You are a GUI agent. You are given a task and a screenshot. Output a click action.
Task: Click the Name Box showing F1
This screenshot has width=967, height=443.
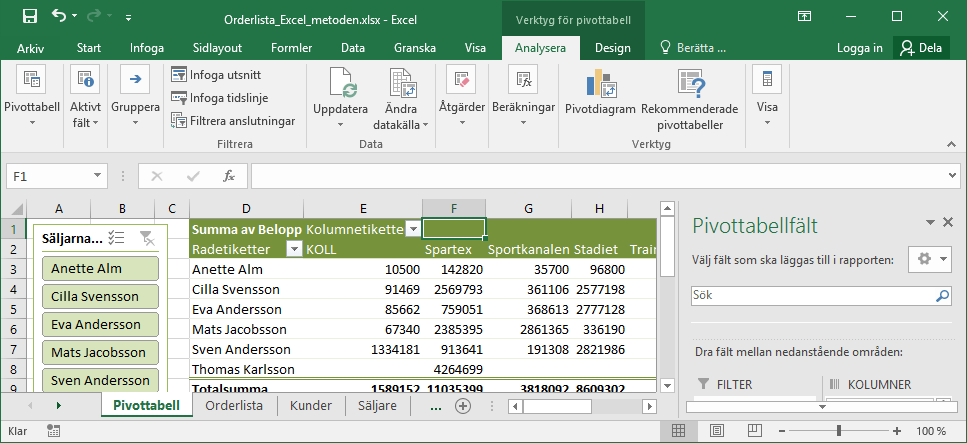point(47,176)
